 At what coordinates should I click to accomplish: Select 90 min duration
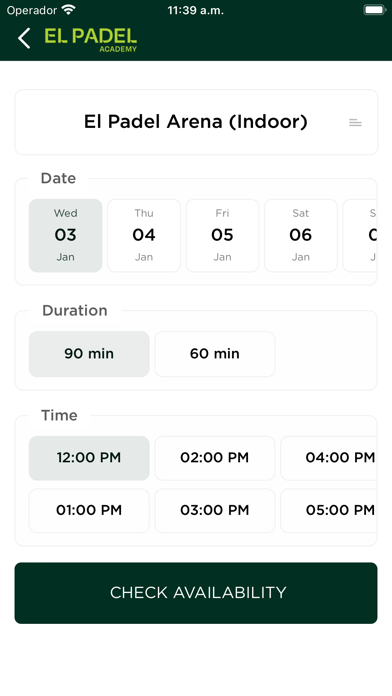(89, 354)
